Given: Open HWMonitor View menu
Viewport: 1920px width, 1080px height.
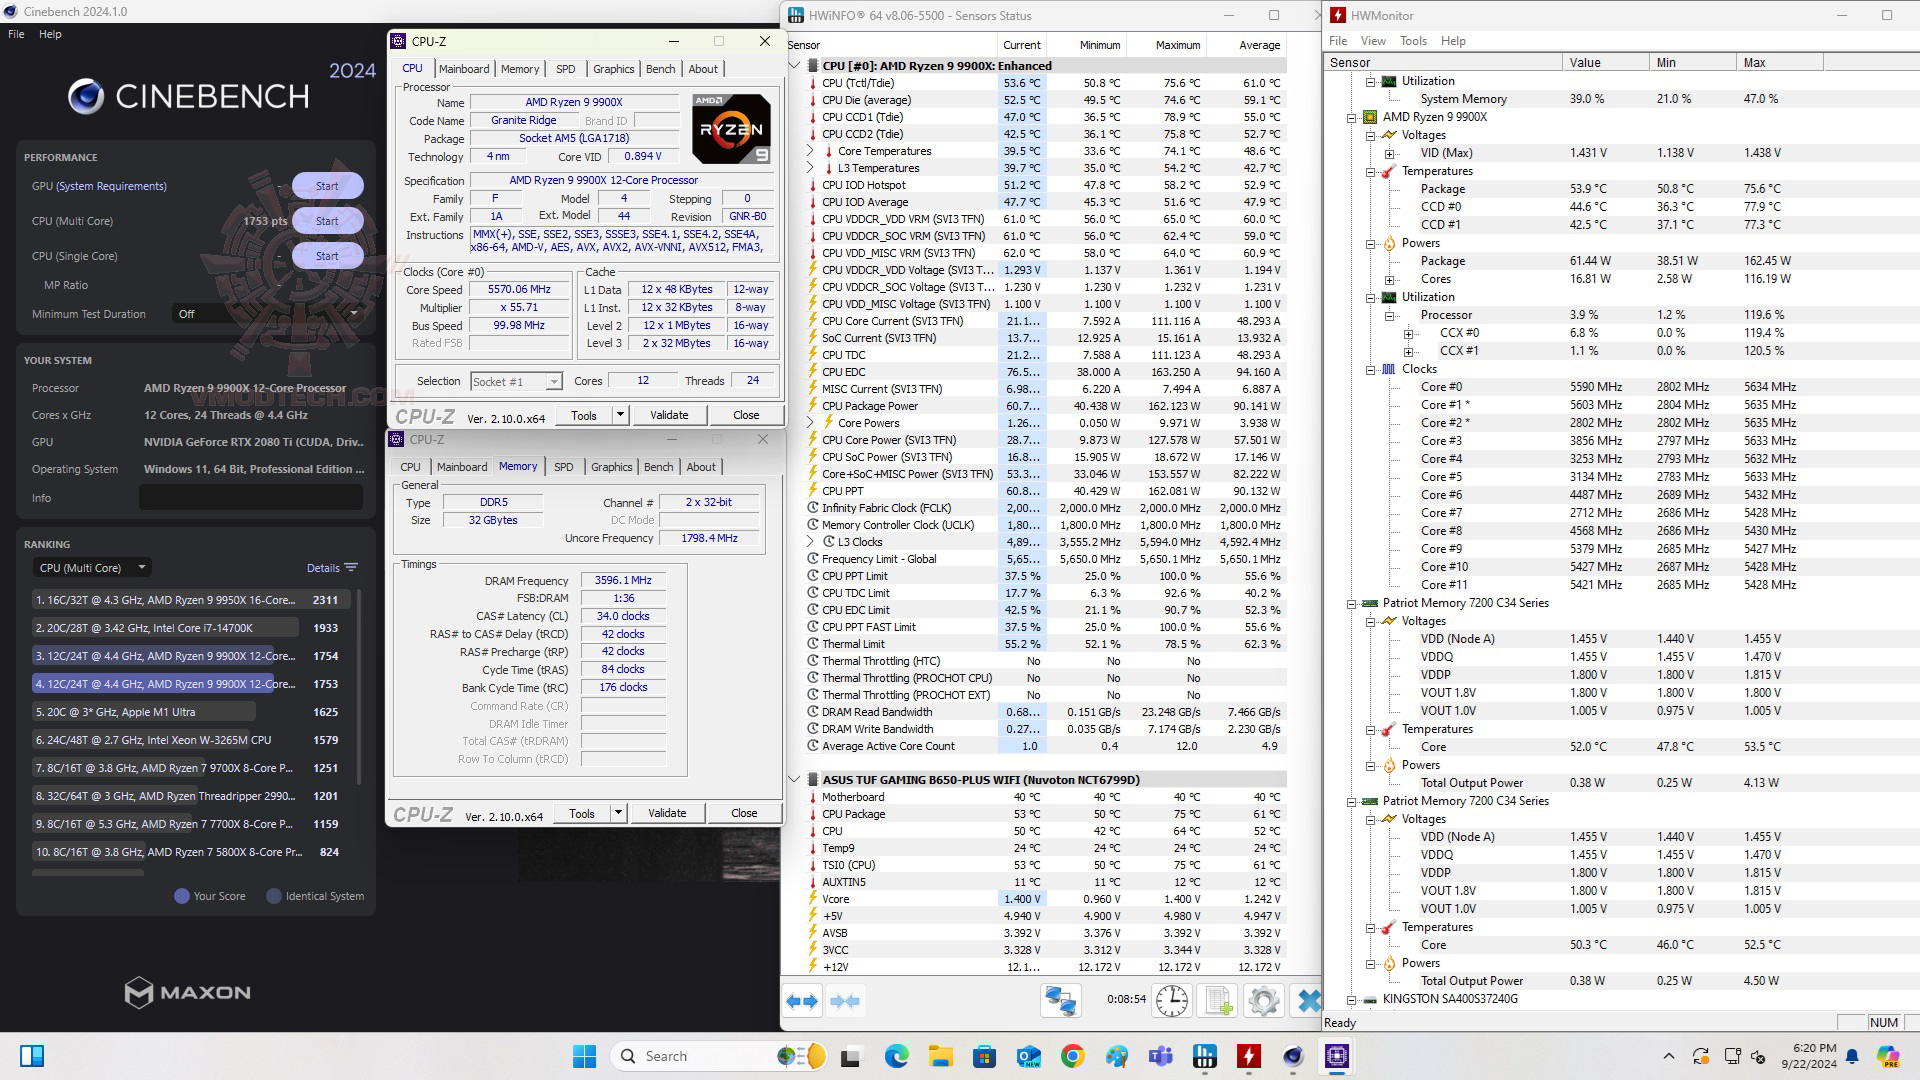Looking at the screenshot, I should point(1373,41).
